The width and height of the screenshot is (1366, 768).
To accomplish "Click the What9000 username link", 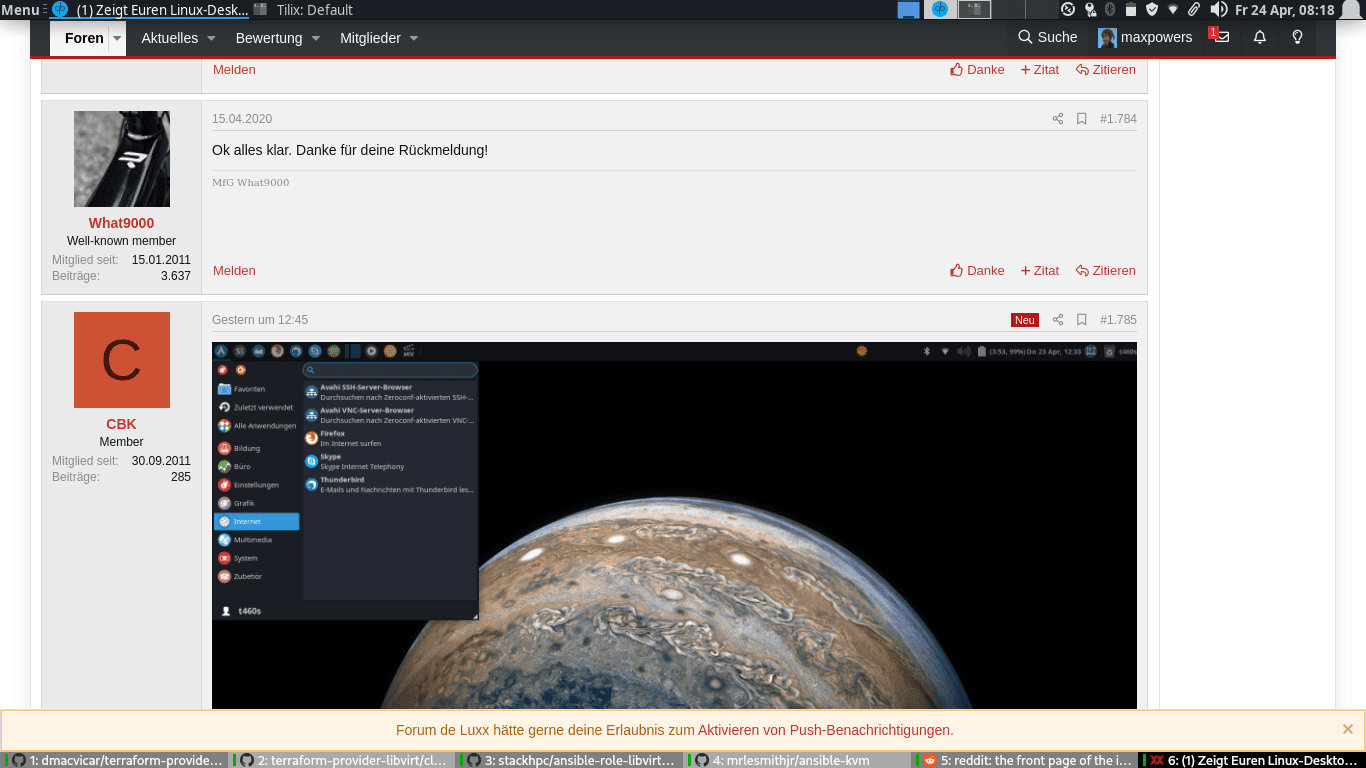I will click(121, 223).
